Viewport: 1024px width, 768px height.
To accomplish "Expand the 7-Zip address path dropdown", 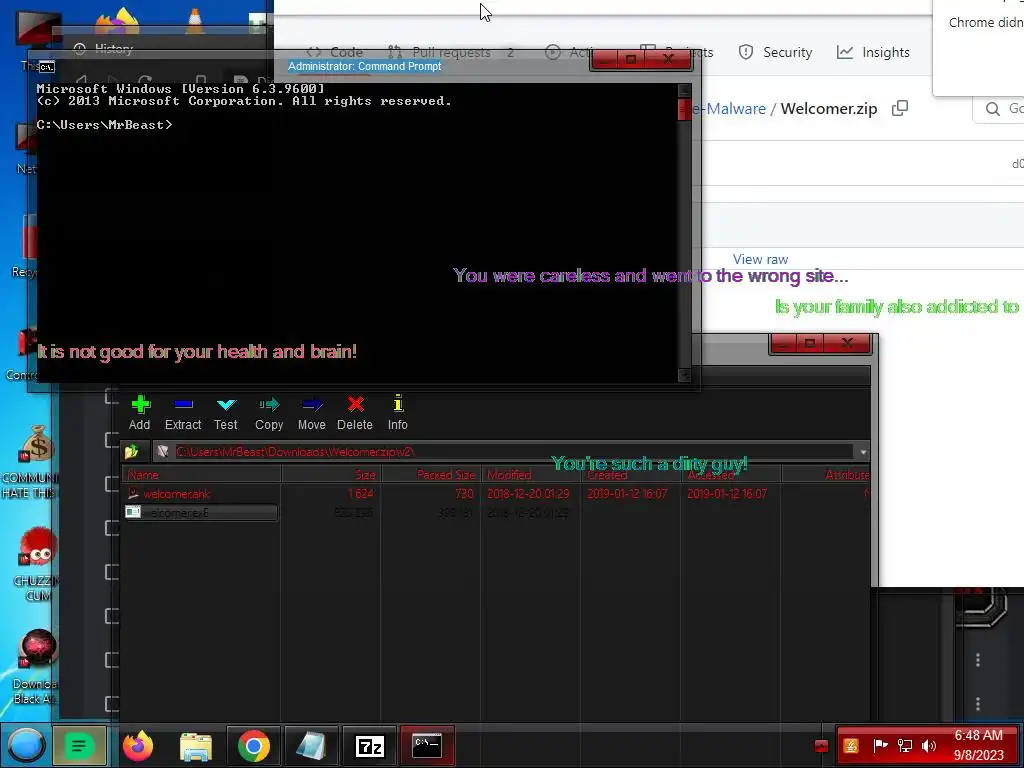I will coord(863,452).
